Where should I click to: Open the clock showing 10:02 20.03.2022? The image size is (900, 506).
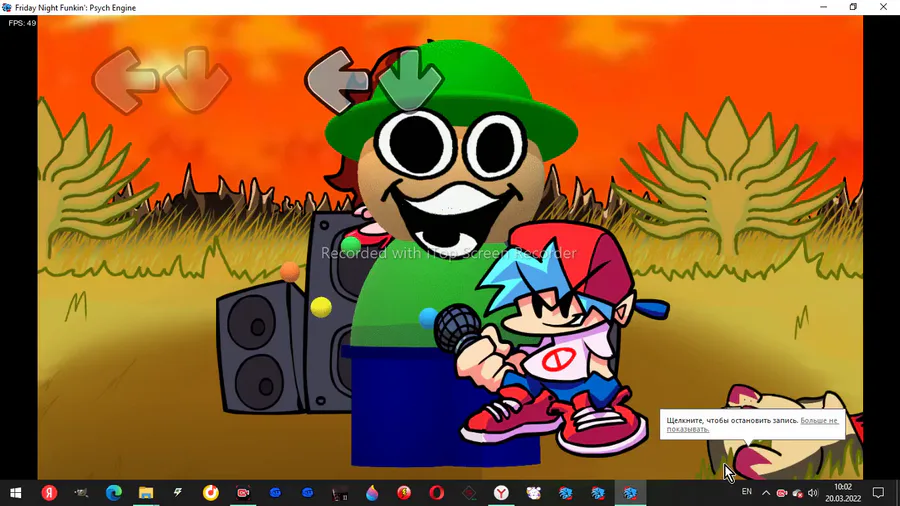pos(843,493)
